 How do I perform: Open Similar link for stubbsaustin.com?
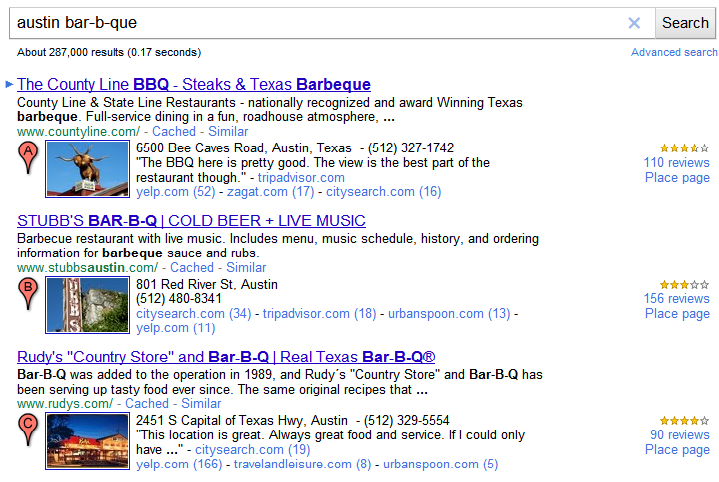(x=246, y=267)
